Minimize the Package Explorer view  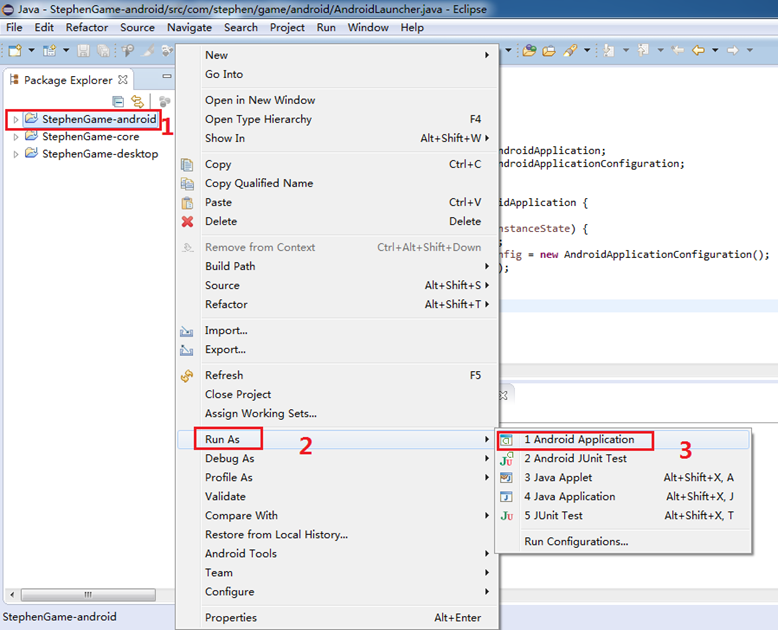click(x=167, y=76)
